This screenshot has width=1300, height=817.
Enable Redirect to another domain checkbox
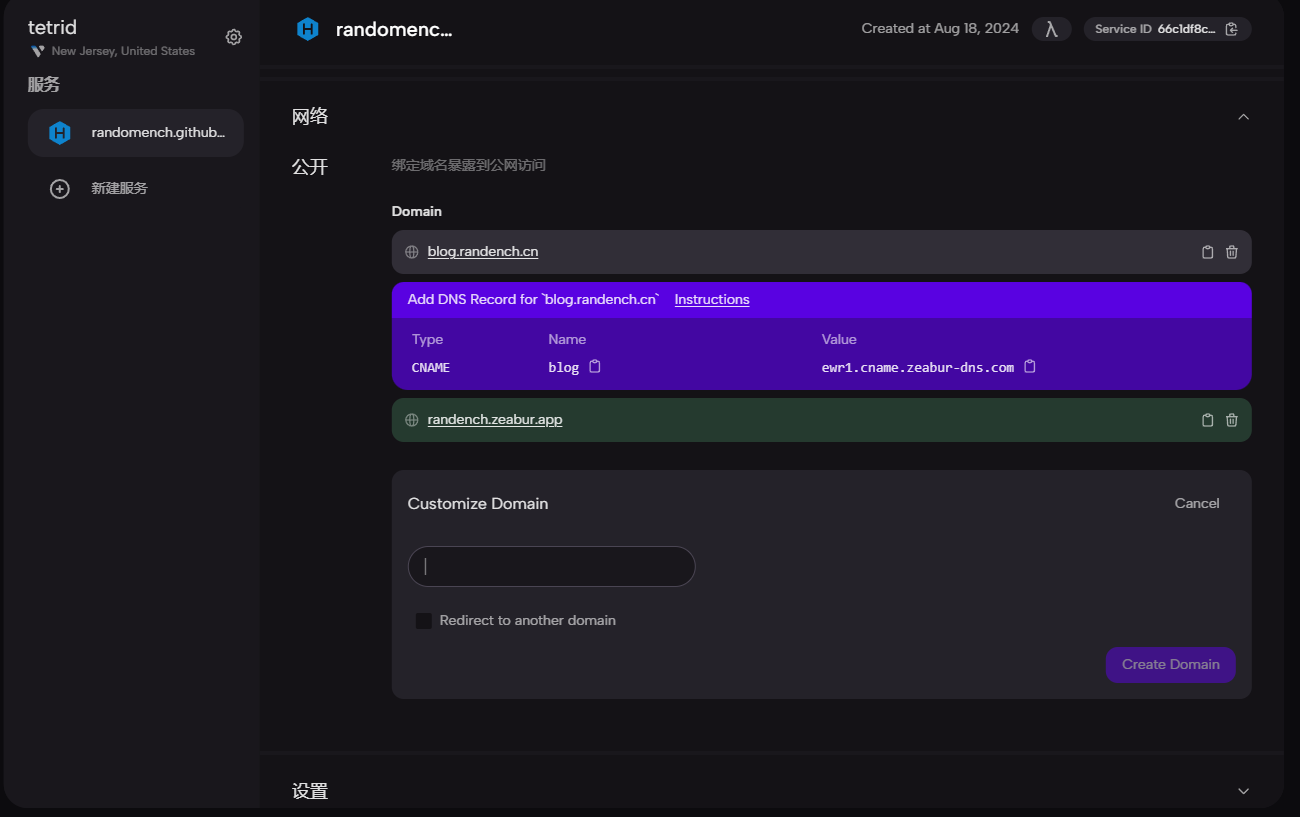[x=424, y=621]
